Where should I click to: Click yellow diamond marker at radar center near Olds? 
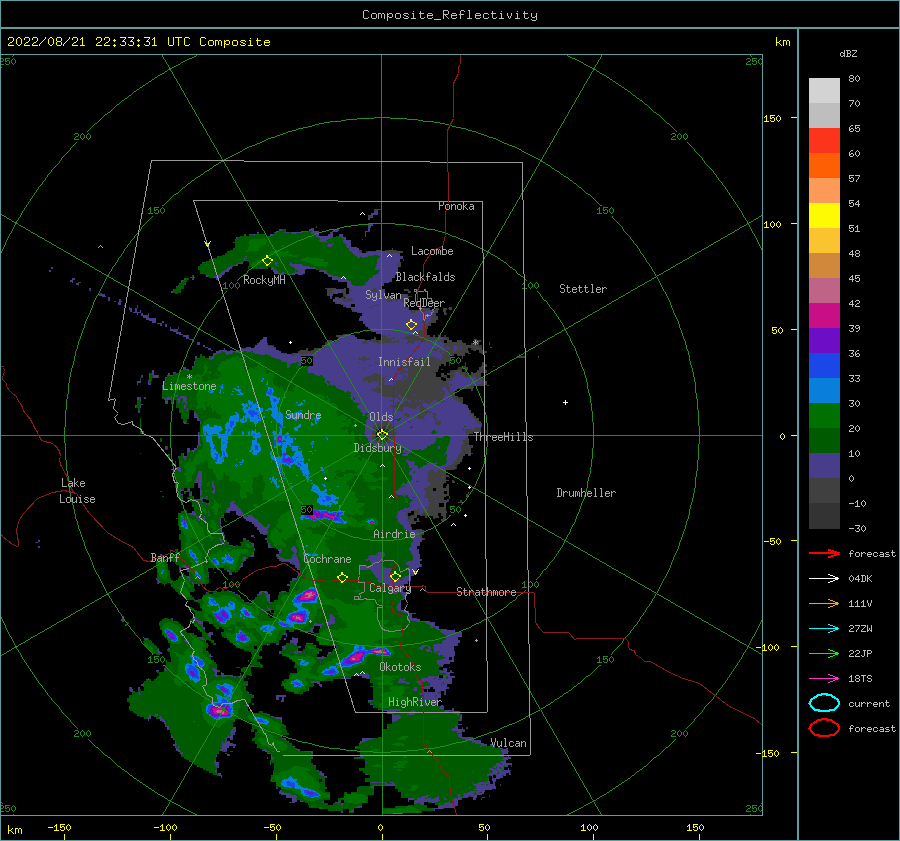(382, 435)
